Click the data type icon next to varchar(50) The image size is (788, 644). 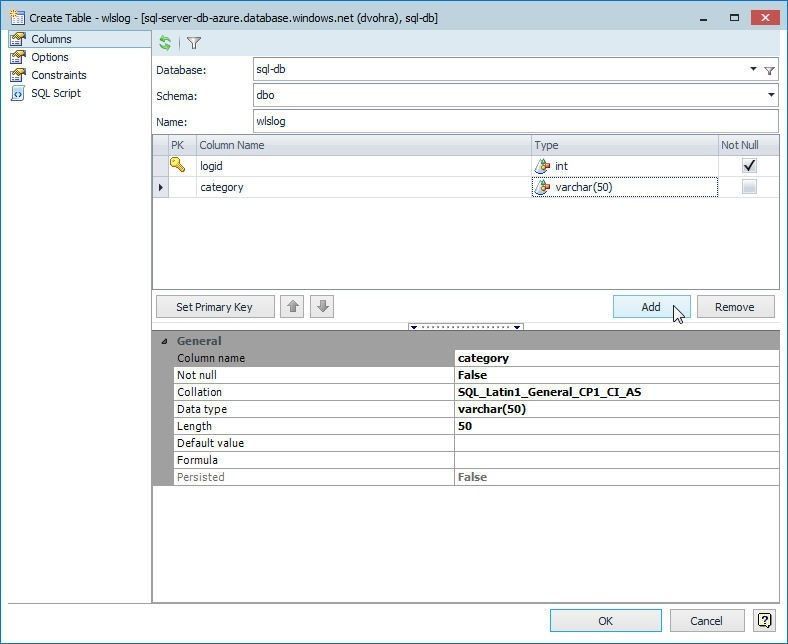[542, 187]
